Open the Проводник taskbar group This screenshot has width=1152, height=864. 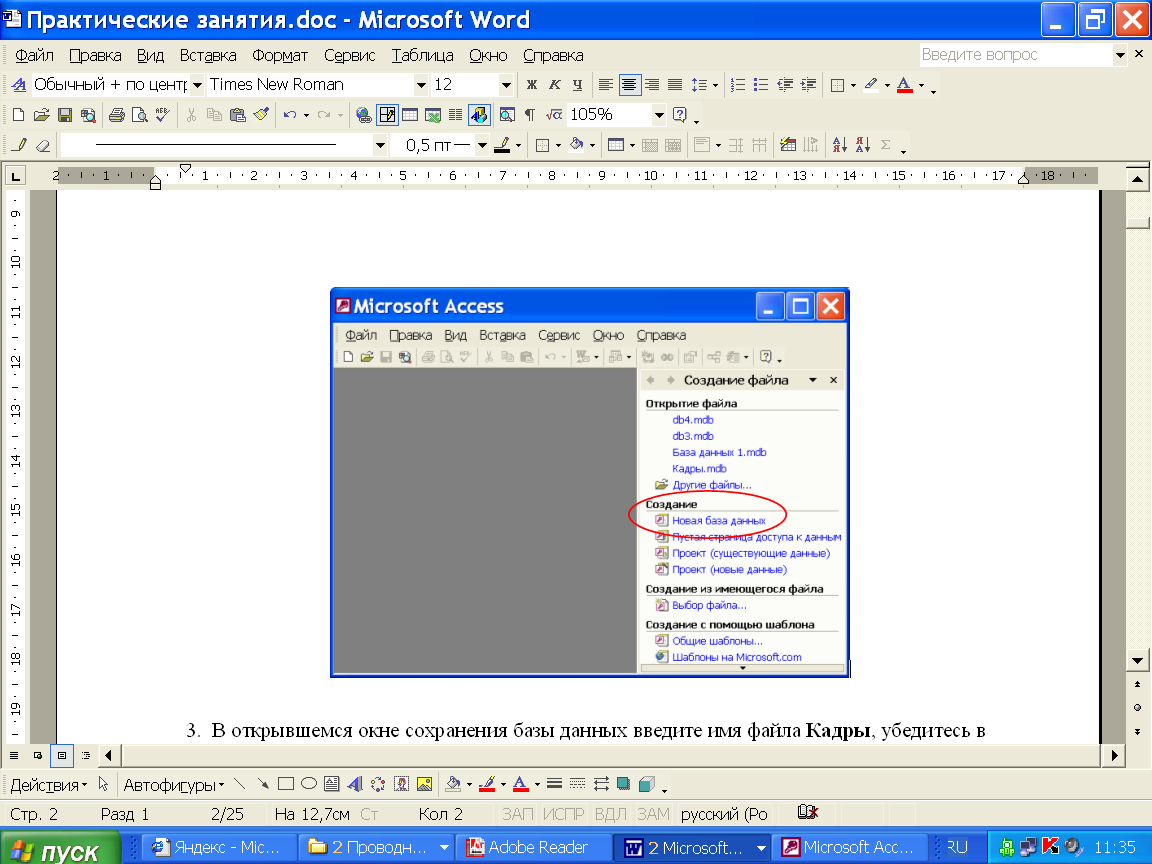[x=377, y=848]
